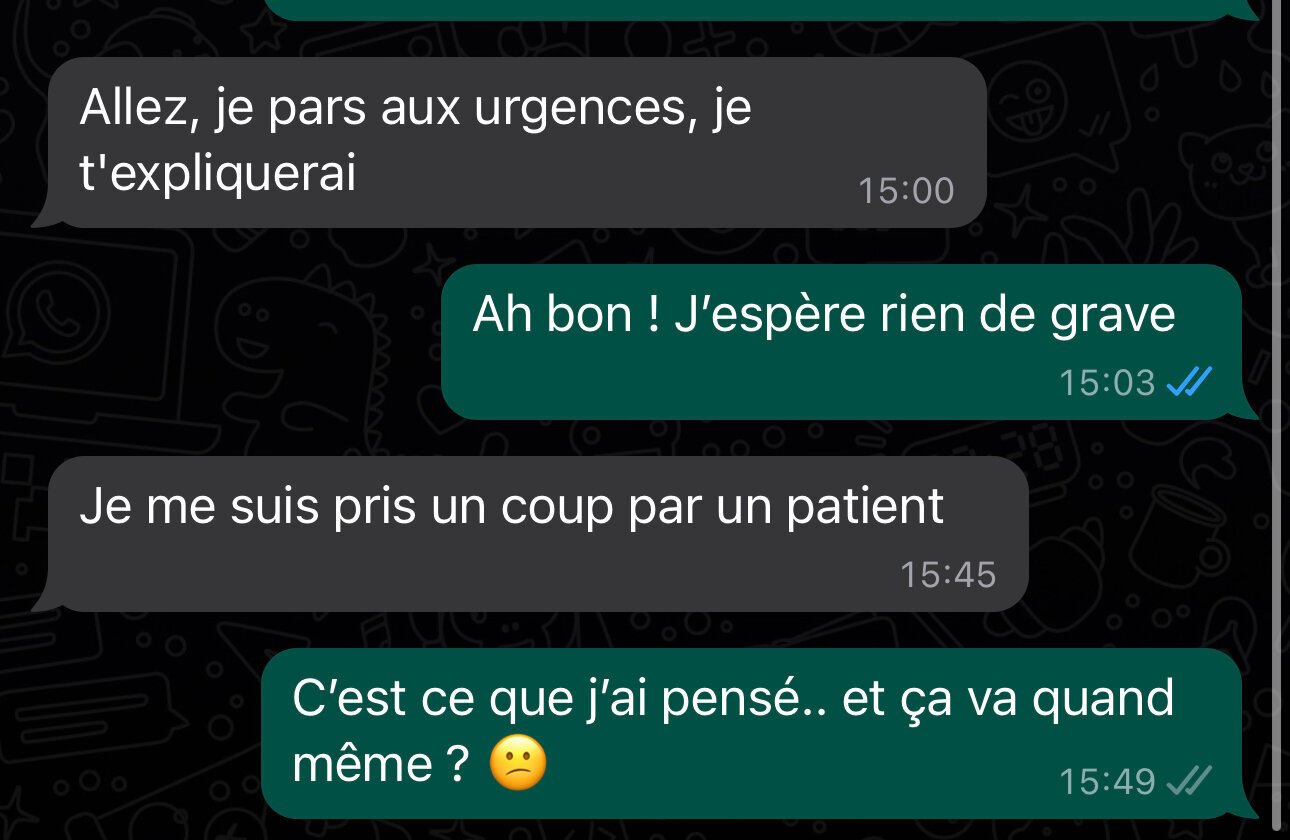Image resolution: width=1290 pixels, height=840 pixels.
Task: Tap the 15:03 timestamp
Action: [1107, 383]
